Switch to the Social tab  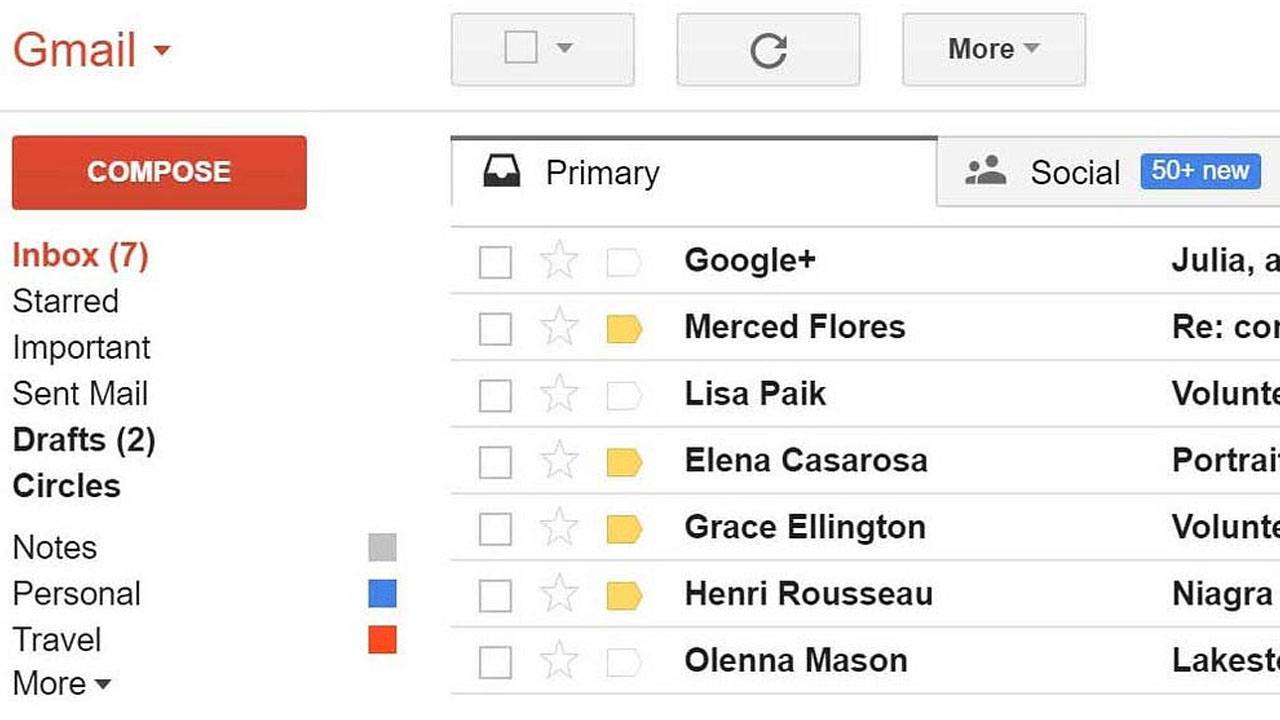click(1076, 172)
